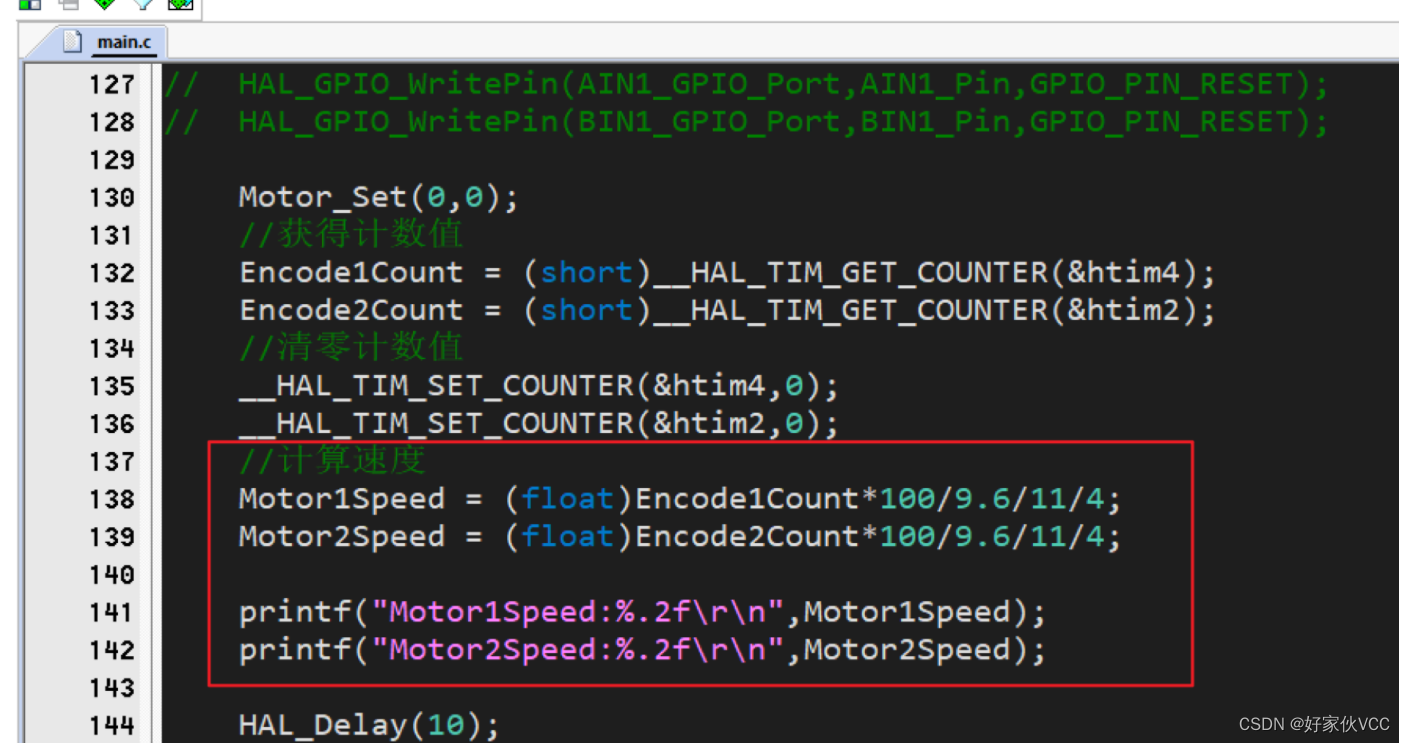Click line number 144 in the gutter
The height and width of the screenshot is (743, 1406).
click(111, 726)
